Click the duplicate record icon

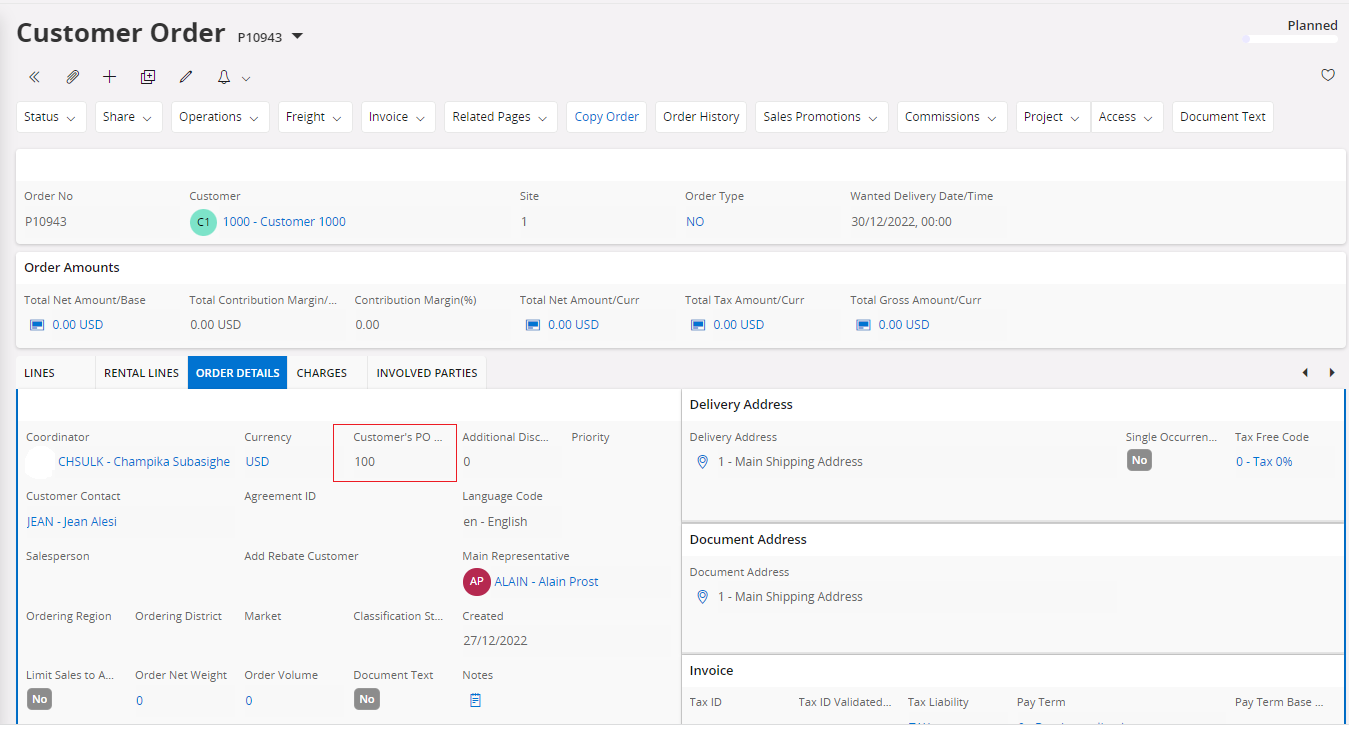click(148, 77)
